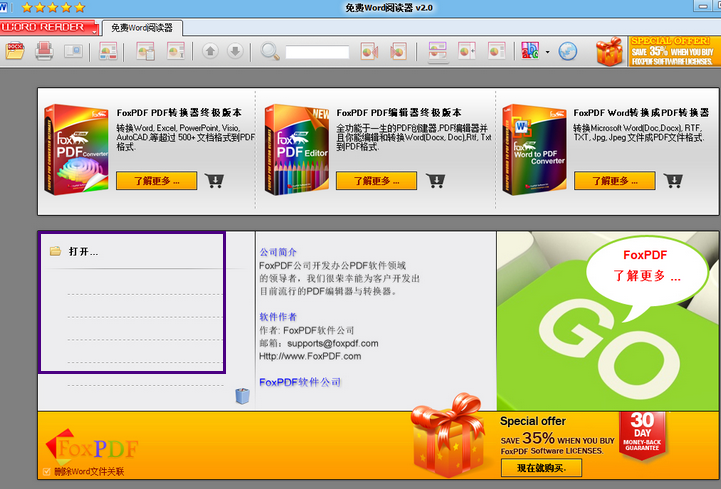This screenshot has width=721, height=489.
Task: Click the printer icon to print
Action: pyautogui.click(x=45, y=51)
